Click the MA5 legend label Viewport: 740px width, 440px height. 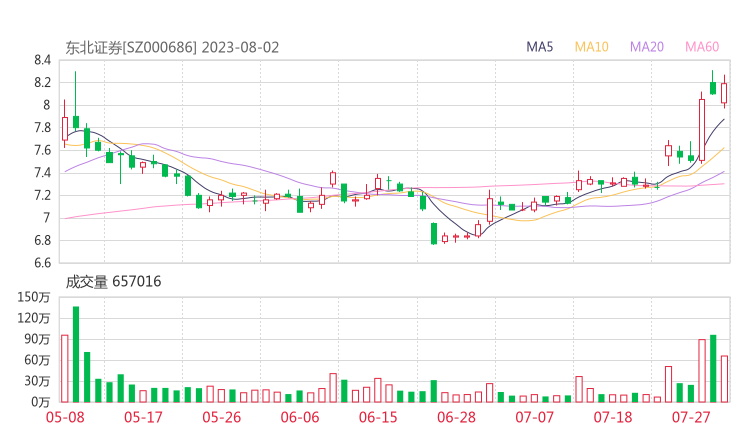(x=539, y=47)
